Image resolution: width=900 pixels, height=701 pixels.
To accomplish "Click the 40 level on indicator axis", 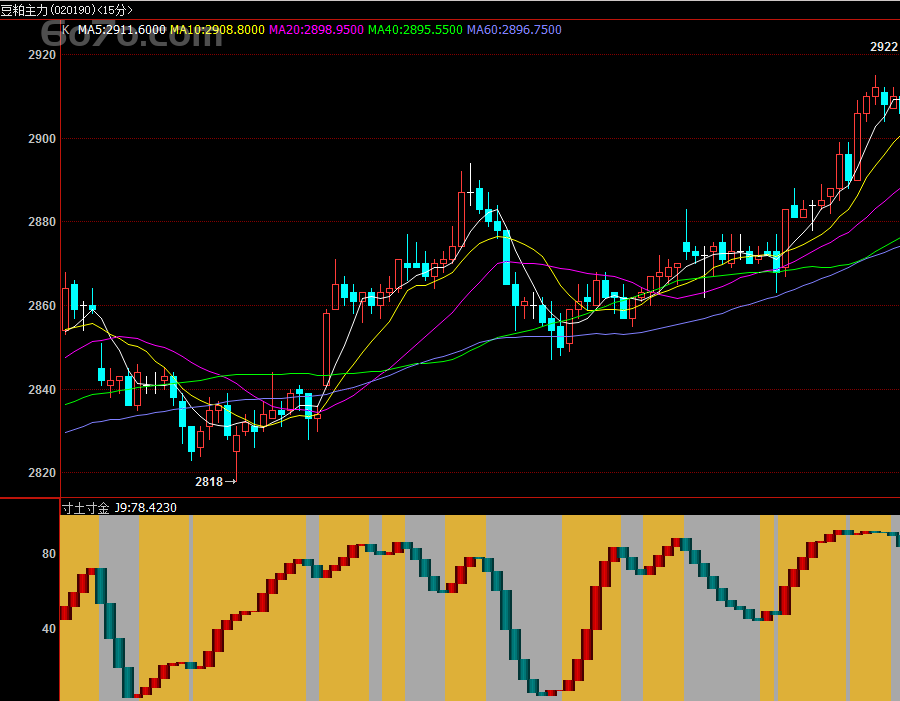I will click(49, 629).
